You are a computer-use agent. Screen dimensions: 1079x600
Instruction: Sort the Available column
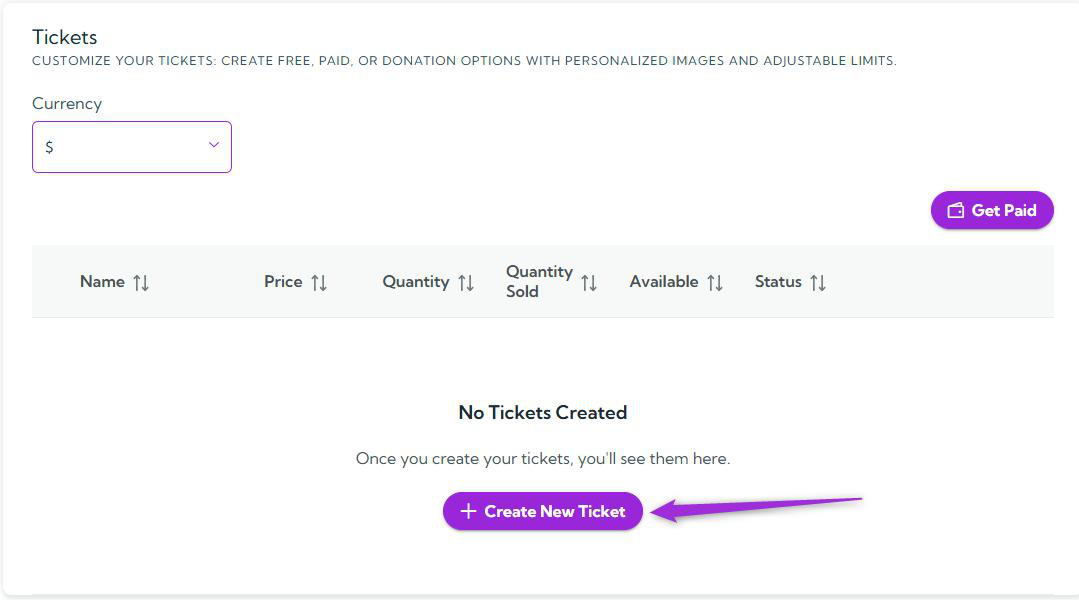pos(719,282)
